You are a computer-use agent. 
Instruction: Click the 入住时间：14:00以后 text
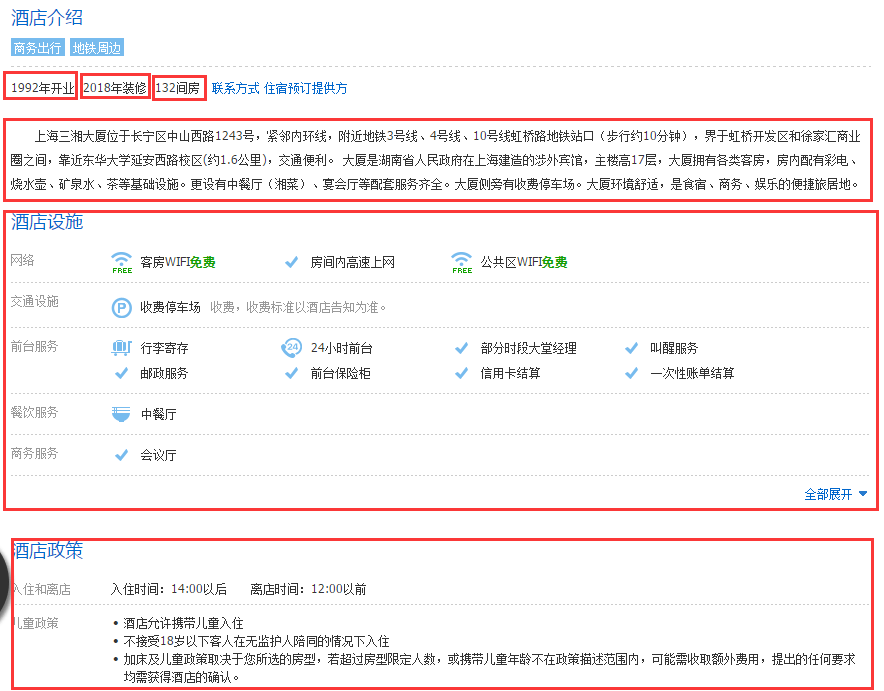point(169,589)
